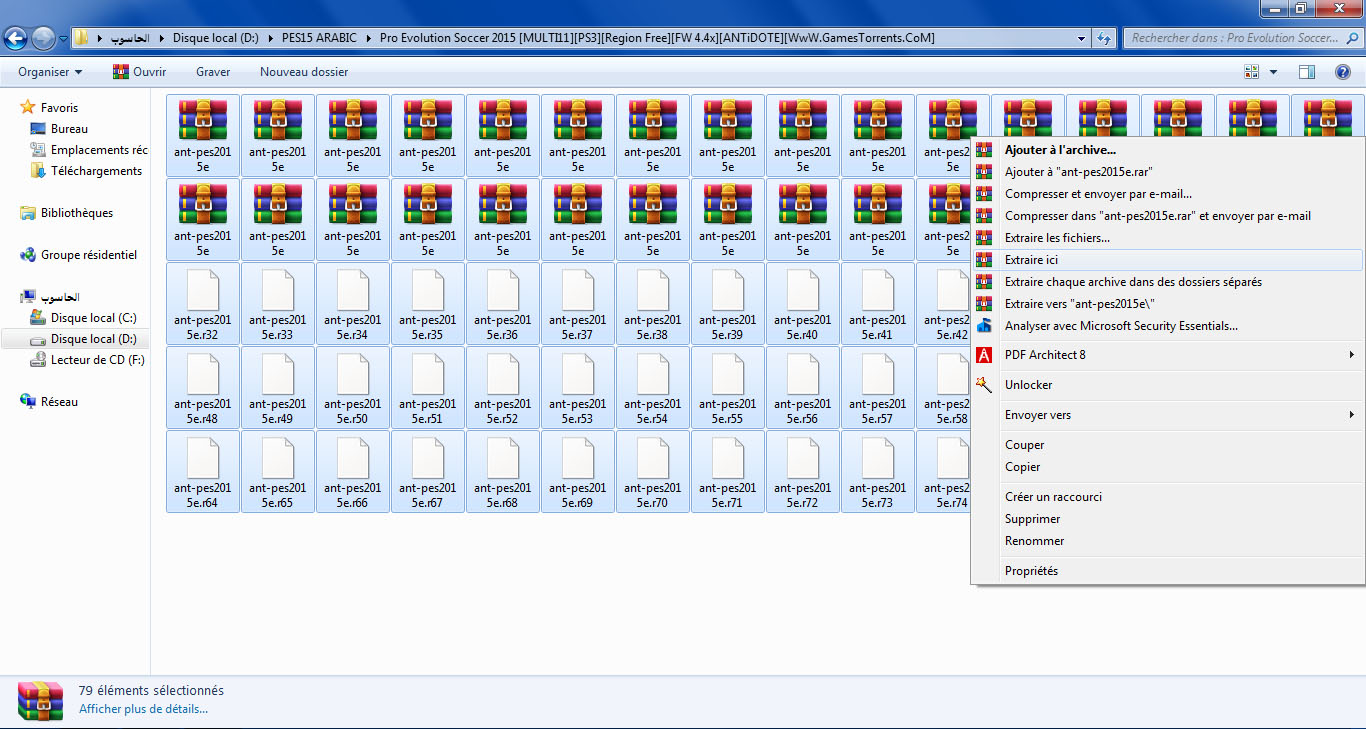Select the ant-pes2015e.r70 file icon
The height and width of the screenshot is (729, 1366).
coord(653,459)
